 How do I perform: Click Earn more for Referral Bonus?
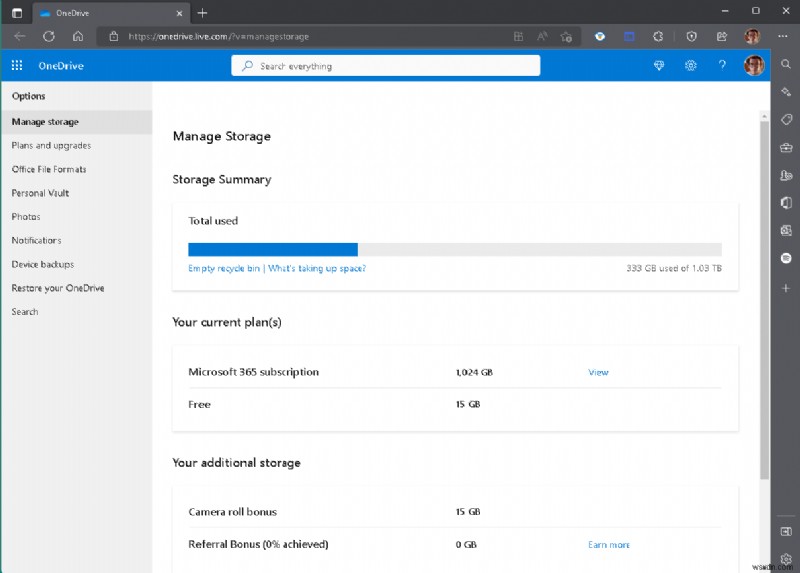pyautogui.click(x=609, y=544)
